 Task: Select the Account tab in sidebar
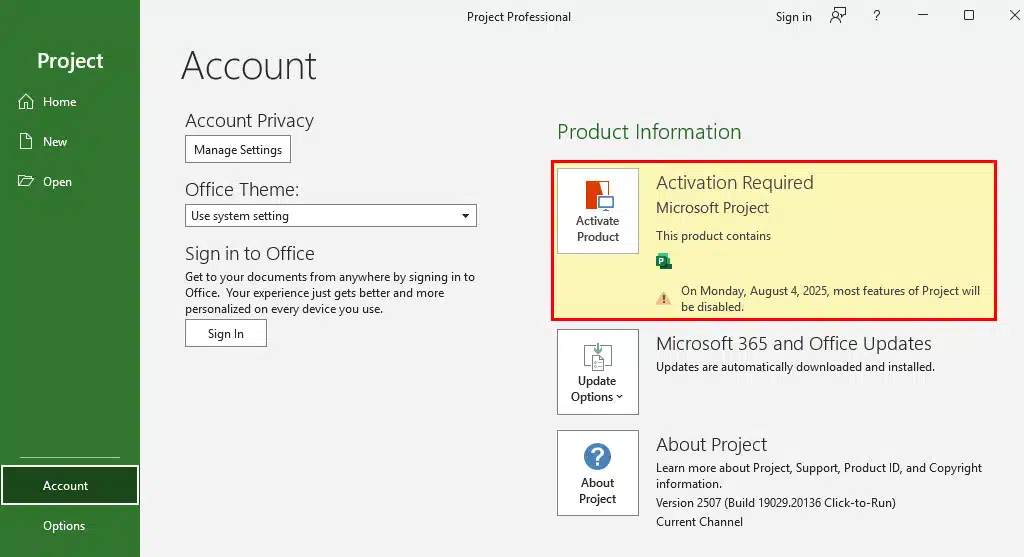pos(68,486)
